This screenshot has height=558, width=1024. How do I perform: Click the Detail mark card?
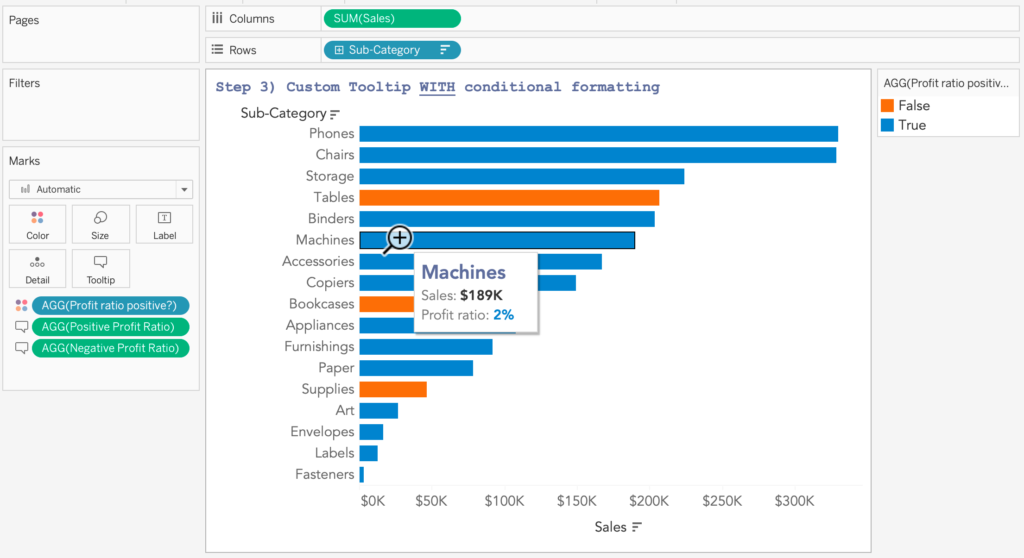tap(37, 268)
